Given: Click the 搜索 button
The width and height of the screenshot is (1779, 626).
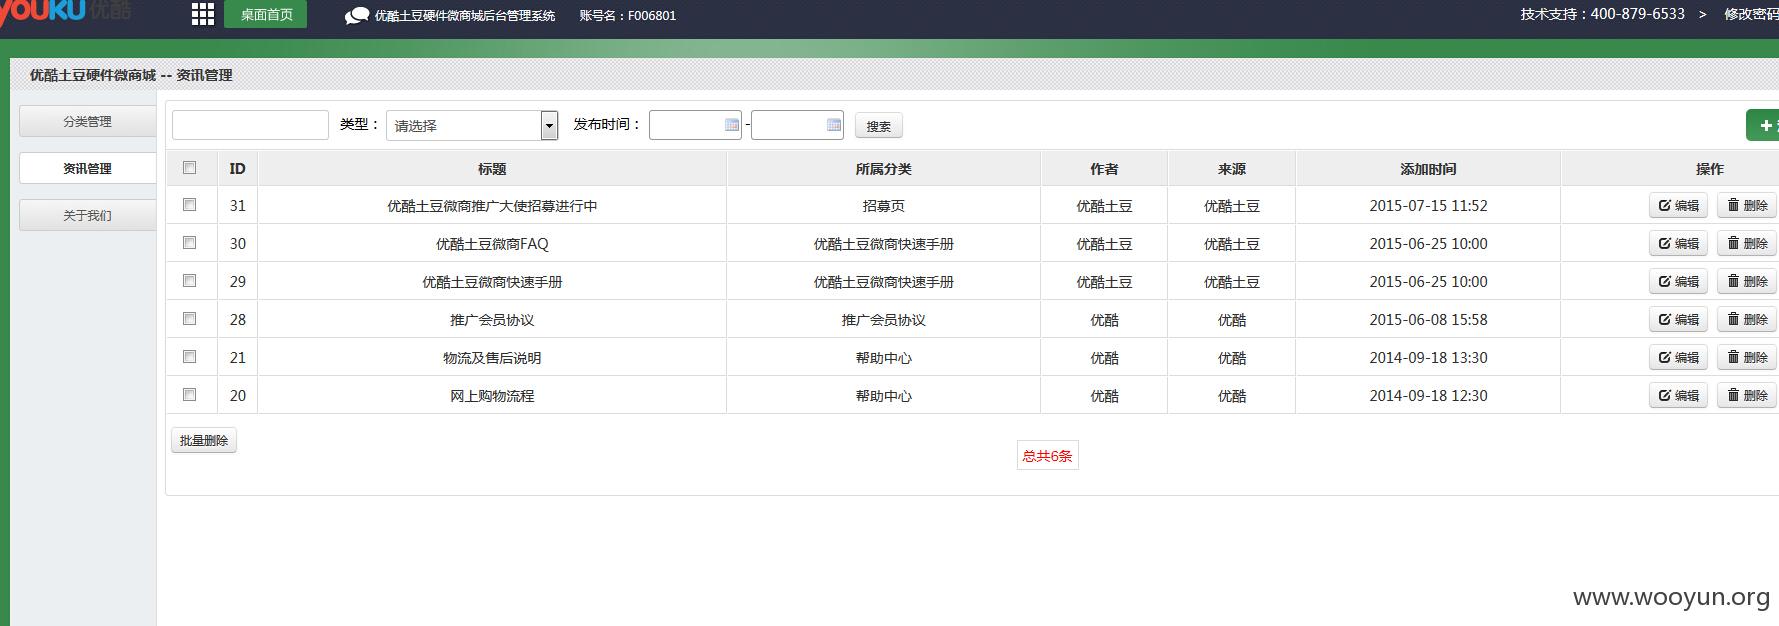Looking at the screenshot, I should coord(879,126).
